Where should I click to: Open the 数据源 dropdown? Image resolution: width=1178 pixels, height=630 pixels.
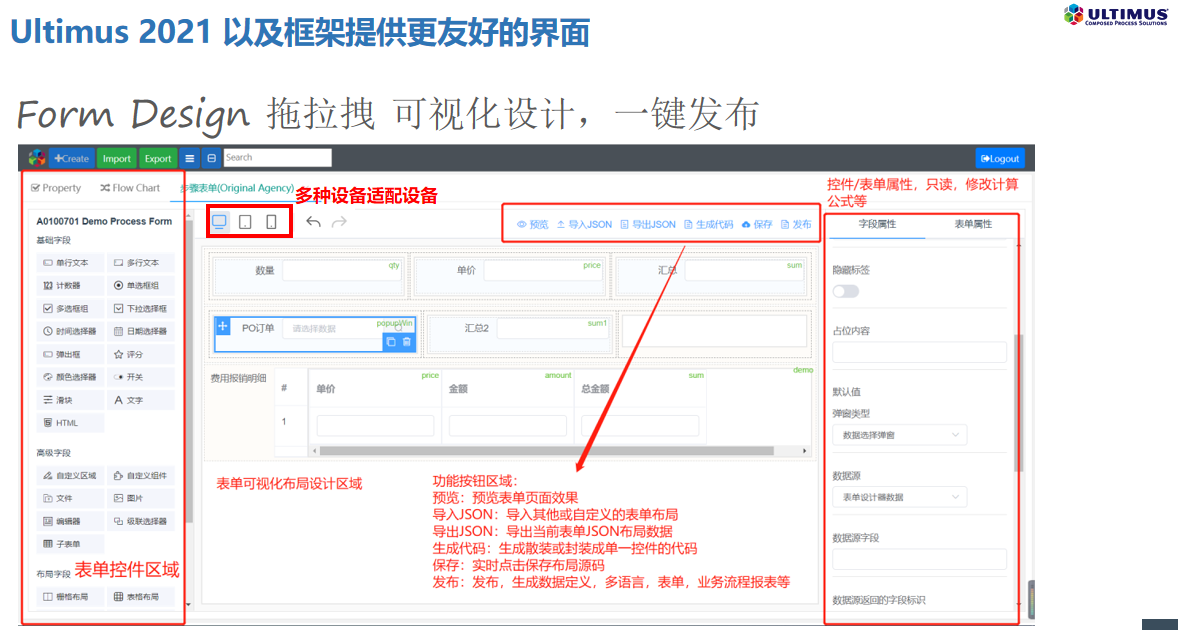tap(900, 497)
